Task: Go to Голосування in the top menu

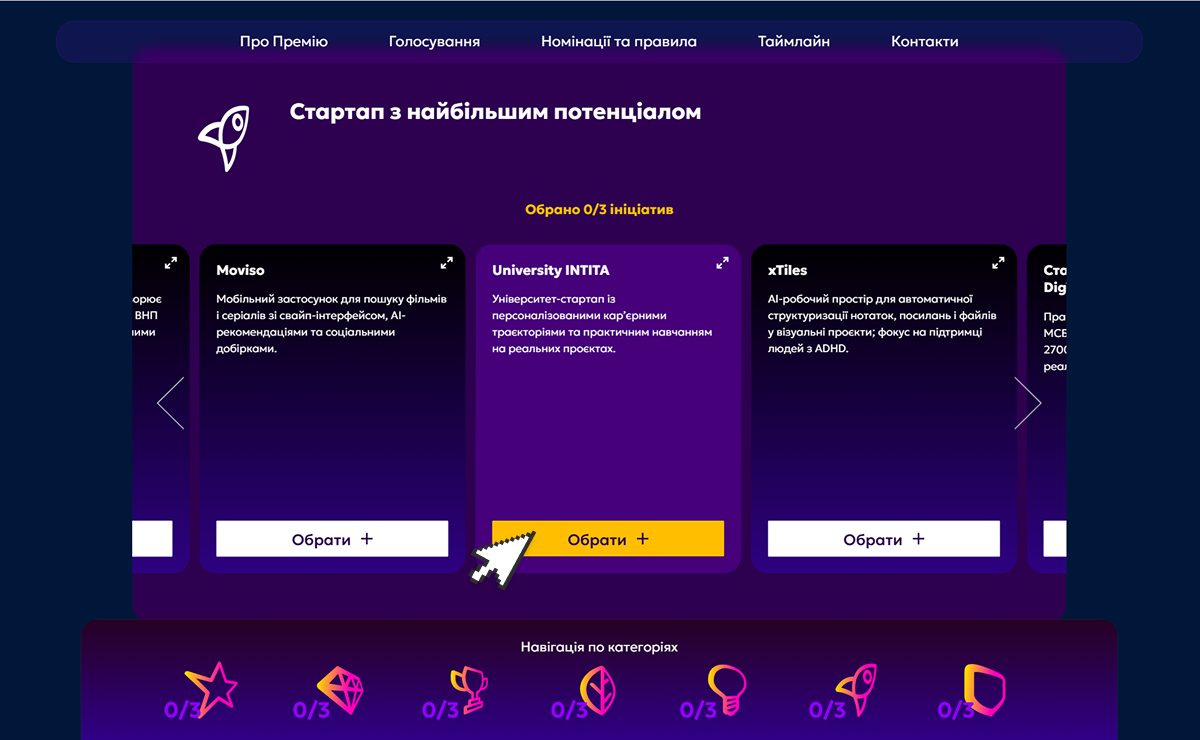Action: tap(434, 42)
